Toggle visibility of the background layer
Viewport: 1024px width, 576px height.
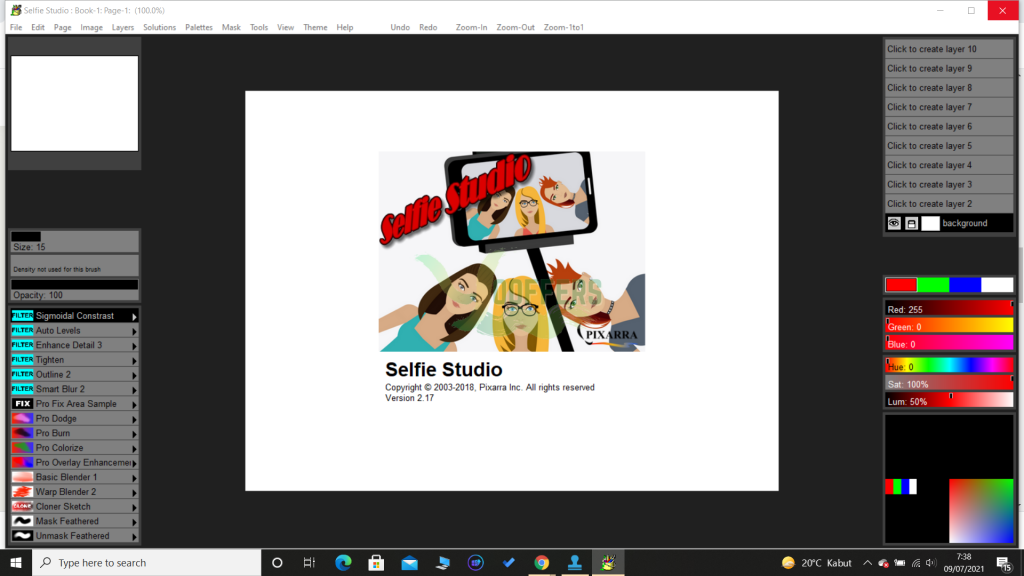point(894,223)
